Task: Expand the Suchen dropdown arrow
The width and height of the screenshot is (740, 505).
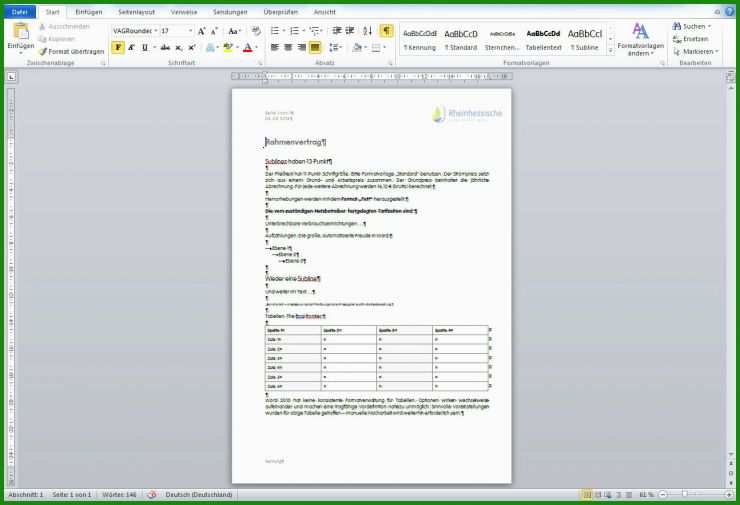Action: coord(709,26)
